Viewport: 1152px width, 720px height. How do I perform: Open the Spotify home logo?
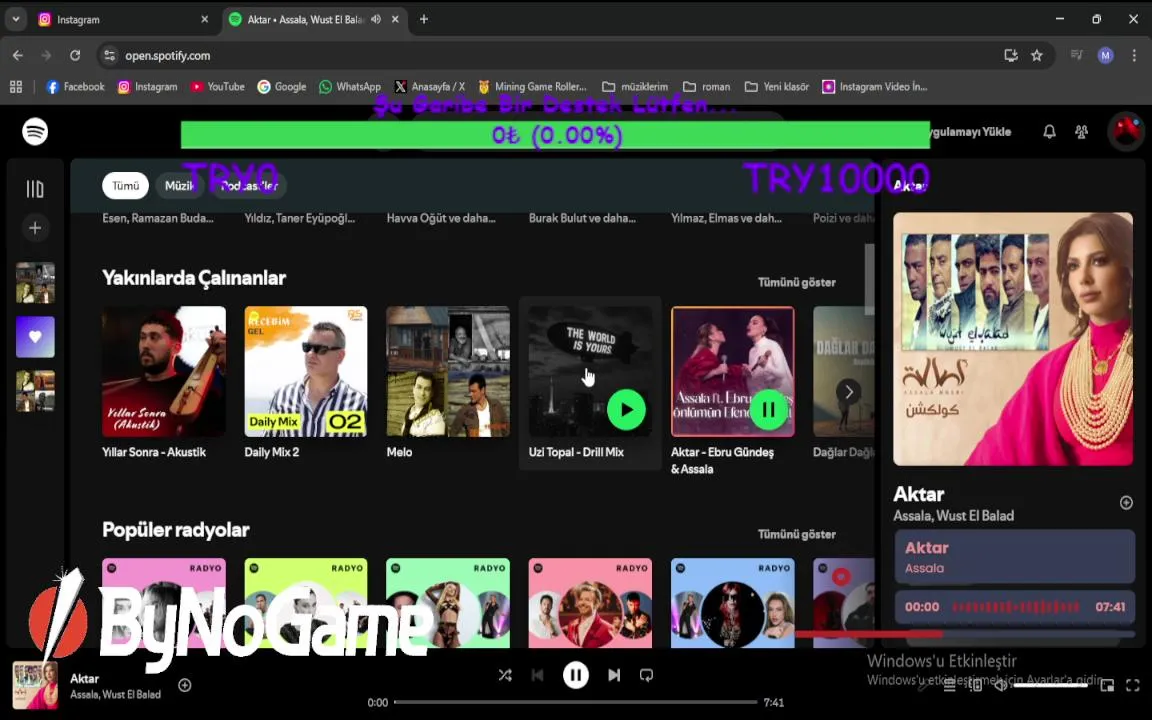(x=35, y=132)
